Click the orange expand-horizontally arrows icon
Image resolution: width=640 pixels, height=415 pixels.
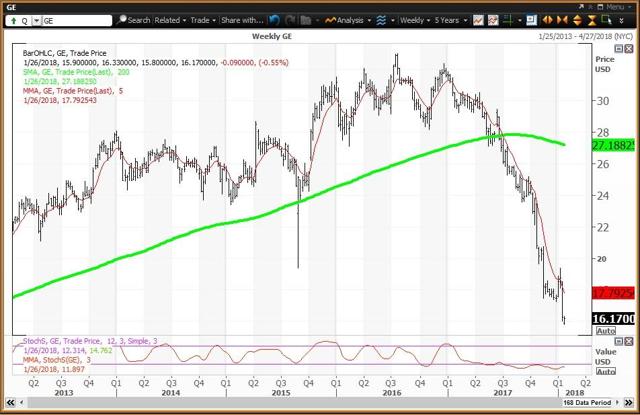point(547,20)
